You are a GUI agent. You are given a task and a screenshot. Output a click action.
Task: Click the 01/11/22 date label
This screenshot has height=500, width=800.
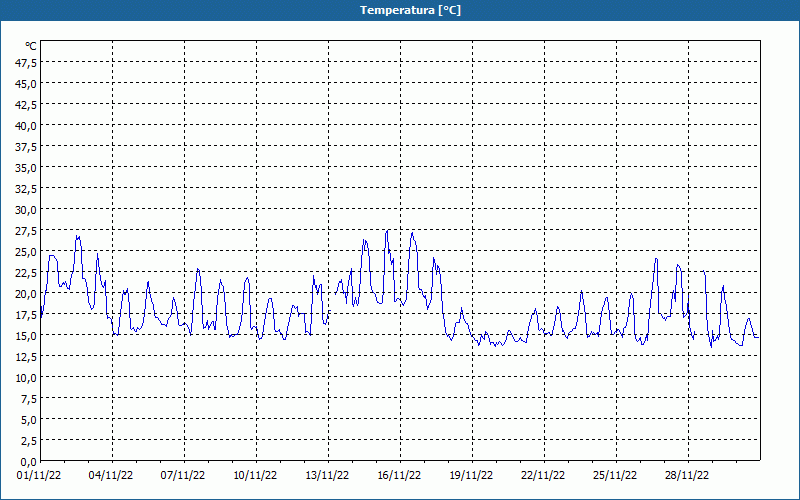click(39, 476)
